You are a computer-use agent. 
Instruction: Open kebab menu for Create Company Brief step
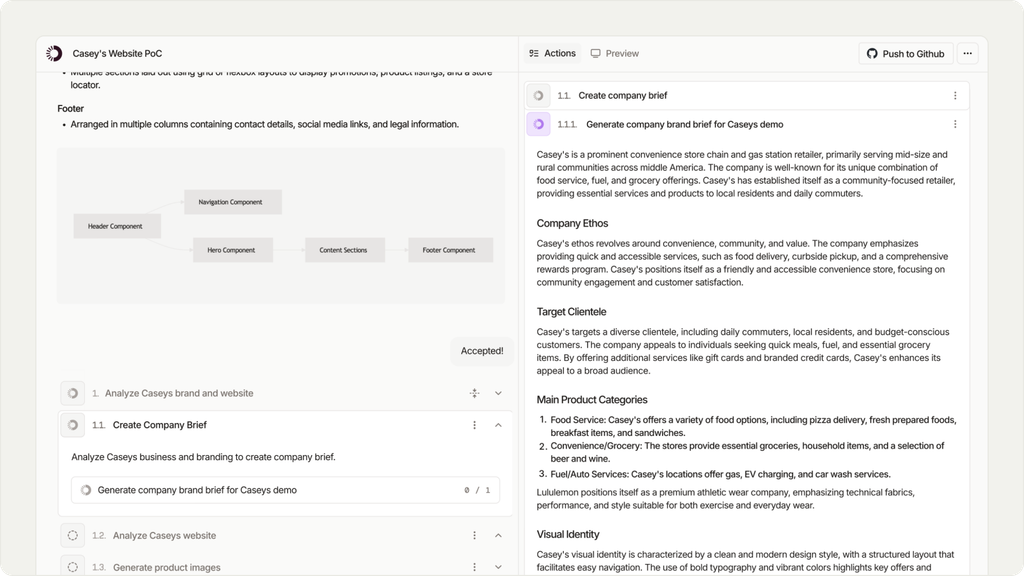click(475, 425)
